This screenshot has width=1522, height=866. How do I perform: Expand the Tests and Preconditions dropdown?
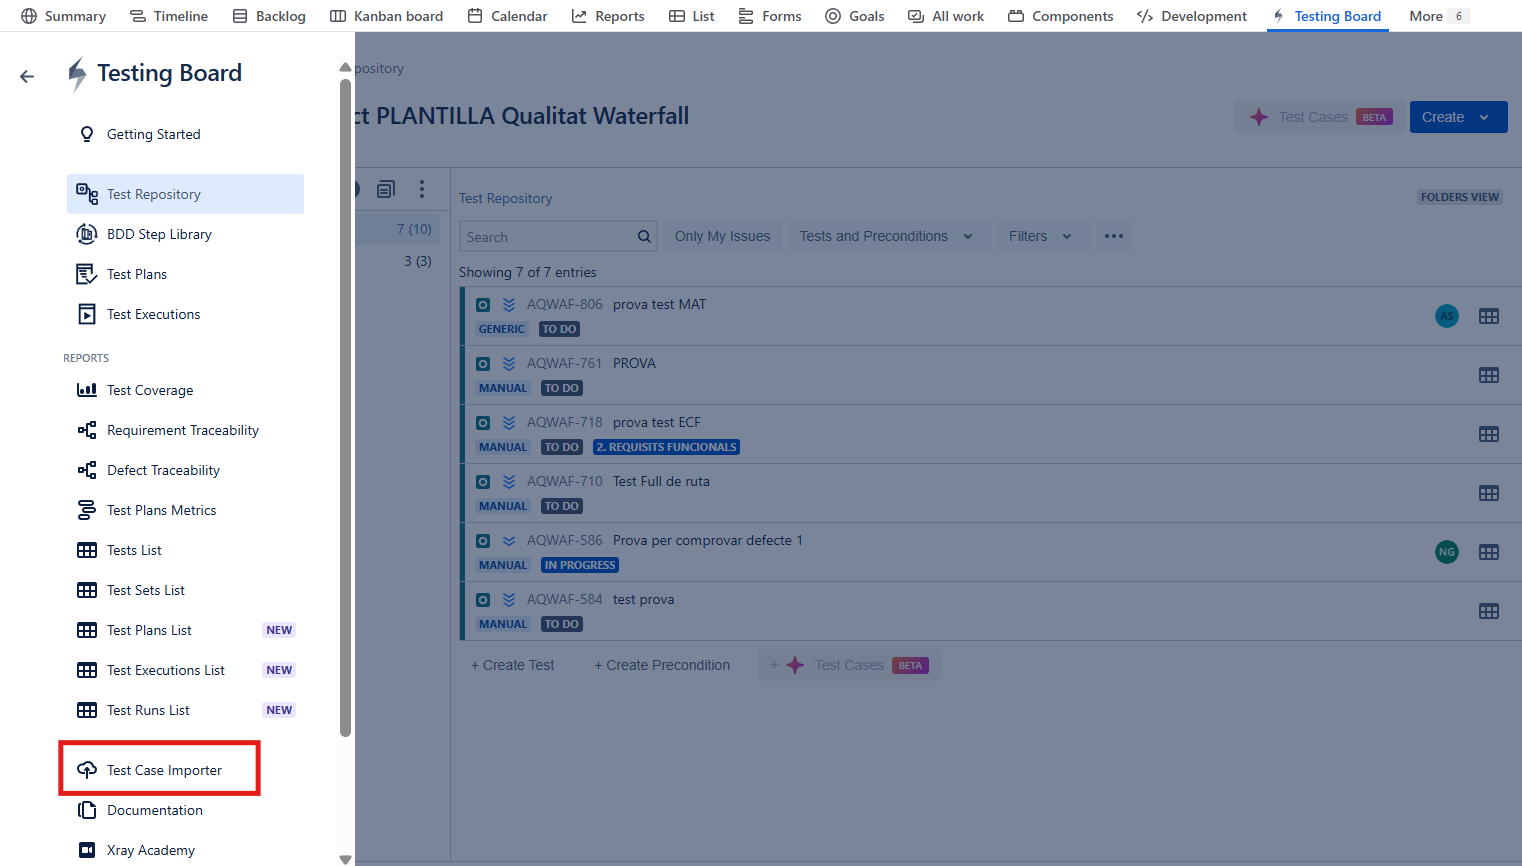(885, 236)
